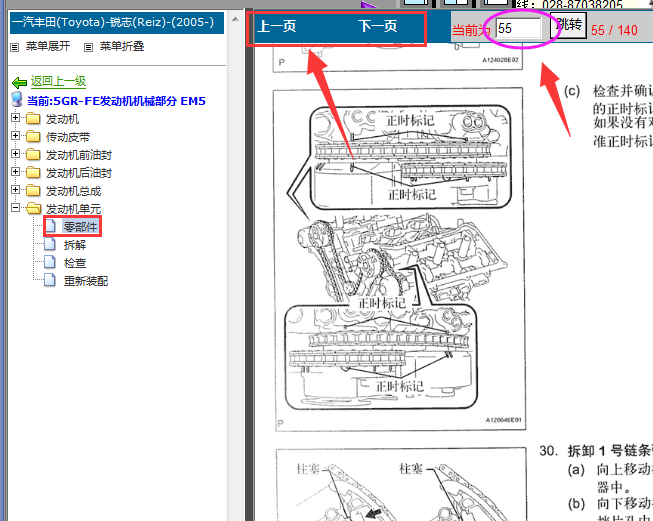Viewport: 653px width, 521px height.
Task: Click the 发动机后油封 tree label
Action: click(79, 173)
